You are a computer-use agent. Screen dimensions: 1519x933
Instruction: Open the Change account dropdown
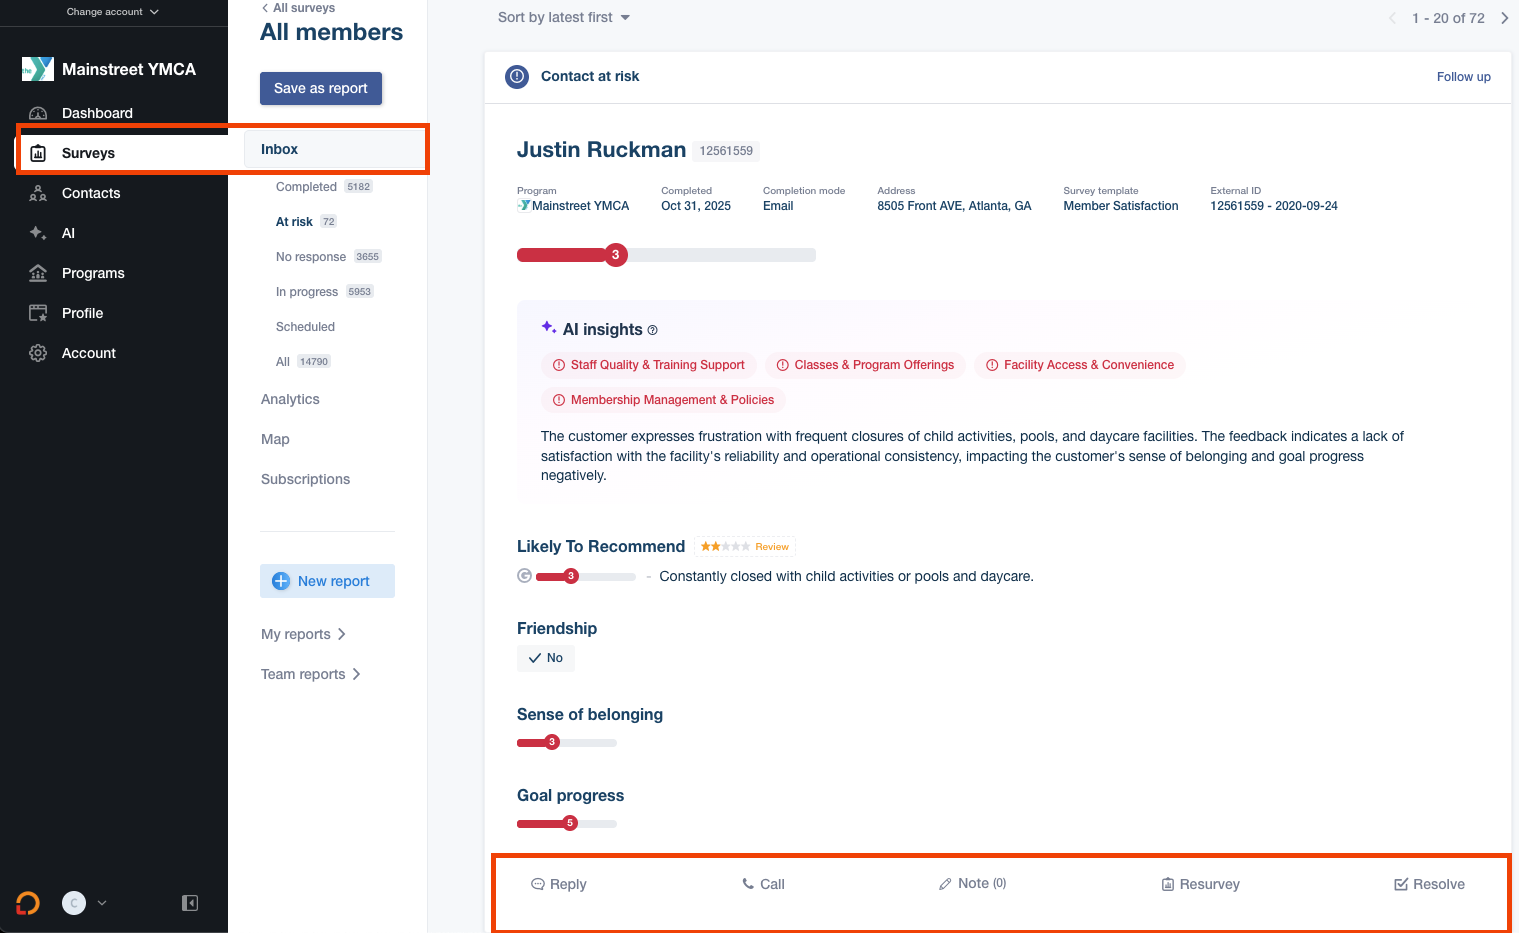(112, 12)
